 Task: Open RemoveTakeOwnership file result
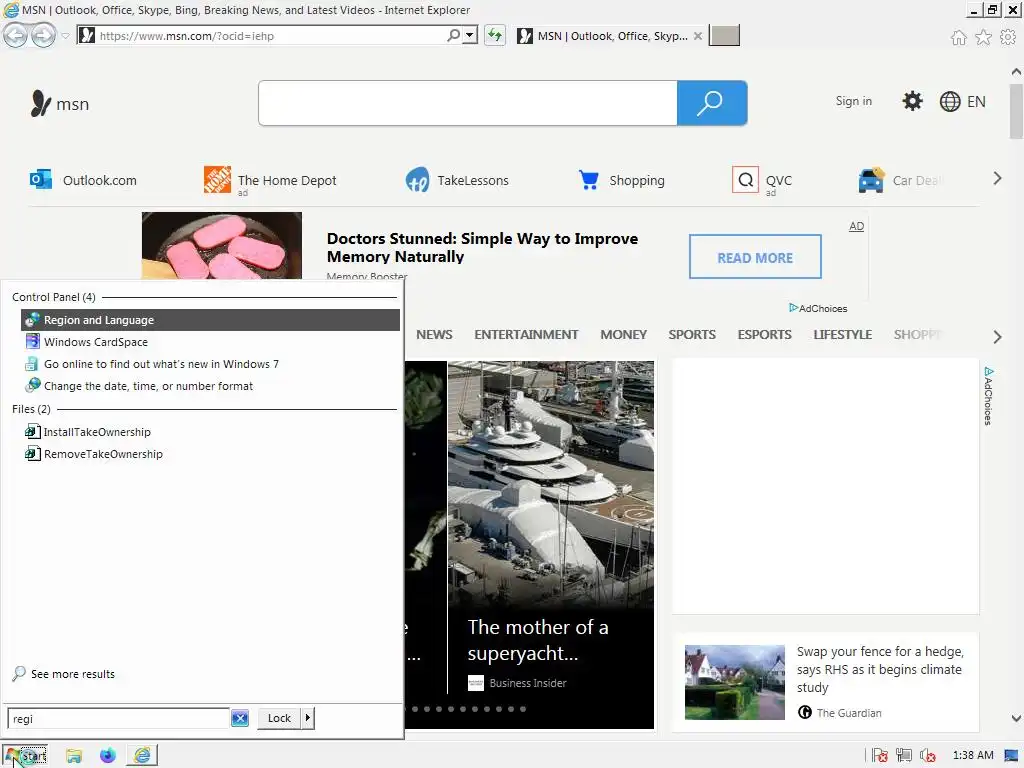coord(210,454)
